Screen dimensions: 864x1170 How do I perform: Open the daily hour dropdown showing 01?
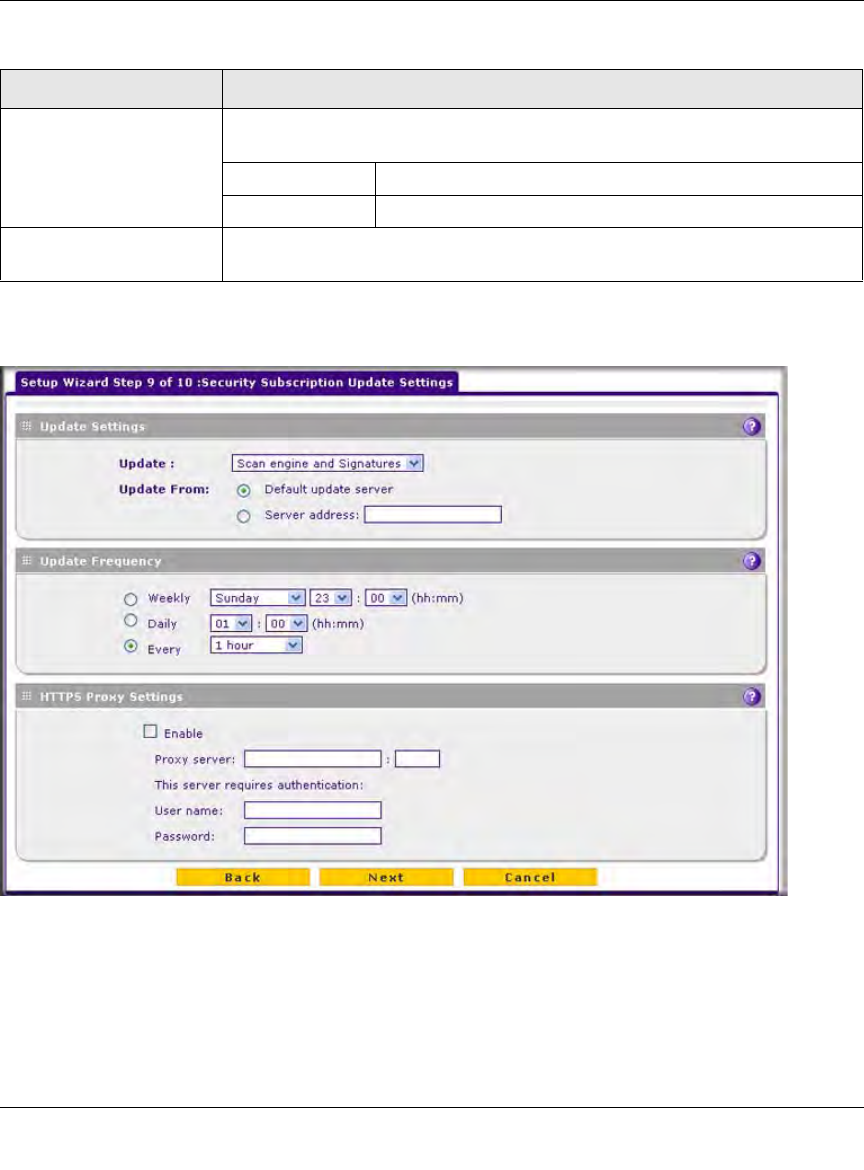231,623
